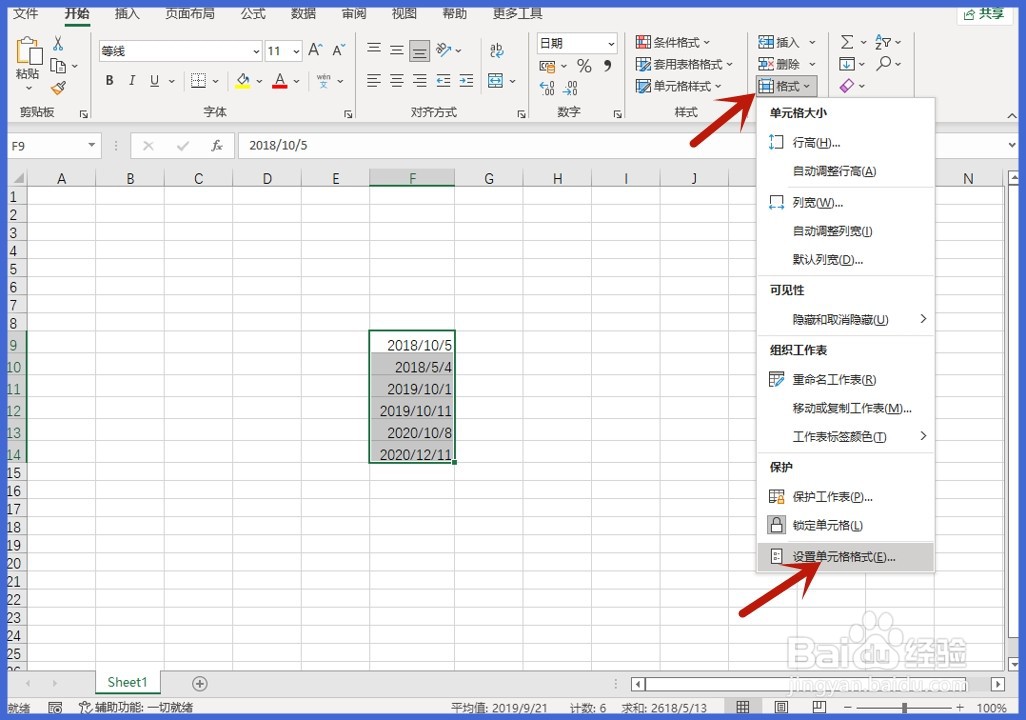Click the Clear eraser icon
Image resolution: width=1026 pixels, height=720 pixels.
pyautogui.click(x=847, y=86)
